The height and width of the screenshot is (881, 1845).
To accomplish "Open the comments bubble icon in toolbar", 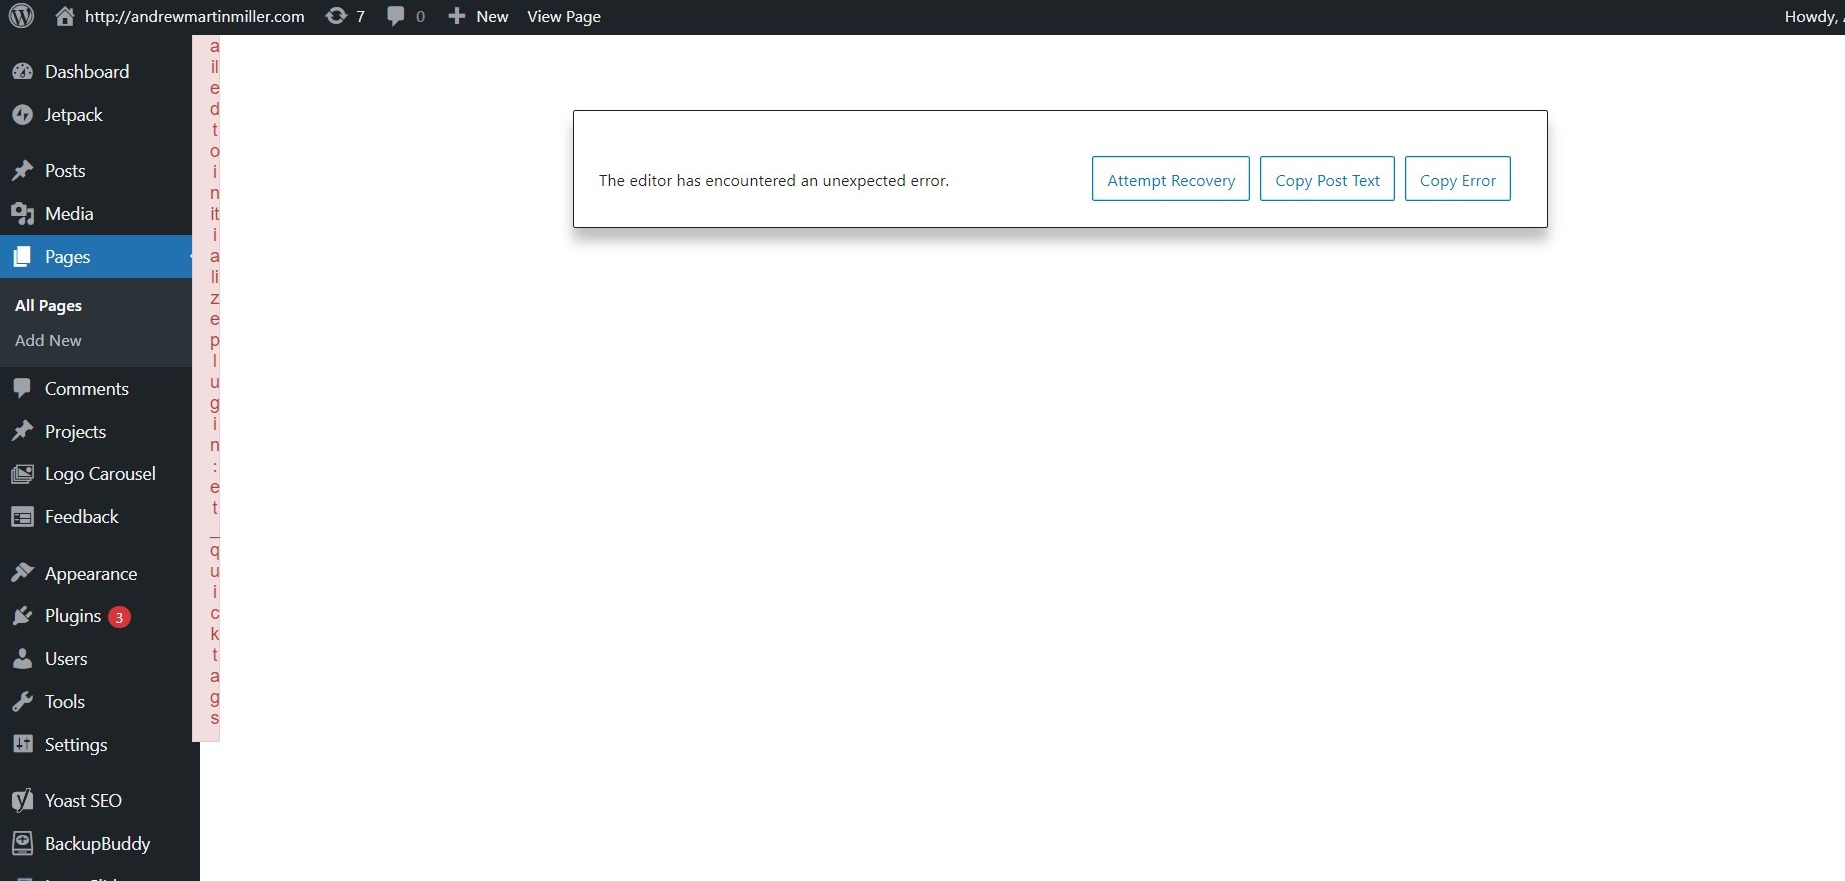I will tap(396, 16).
